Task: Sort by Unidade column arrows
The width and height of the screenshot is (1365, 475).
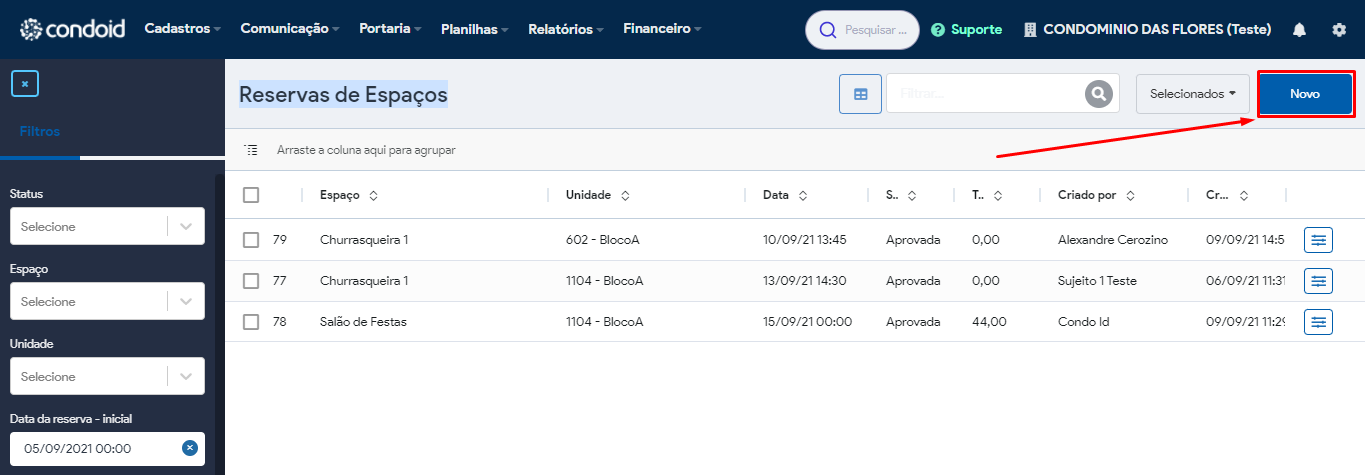Action: (x=625, y=196)
